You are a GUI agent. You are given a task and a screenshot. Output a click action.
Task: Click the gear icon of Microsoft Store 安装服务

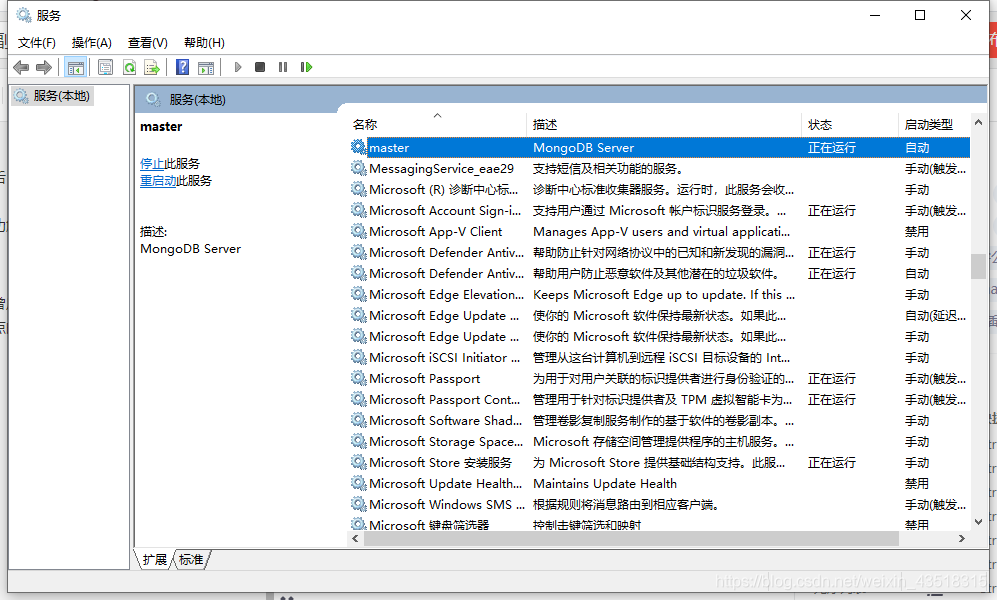click(x=359, y=461)
